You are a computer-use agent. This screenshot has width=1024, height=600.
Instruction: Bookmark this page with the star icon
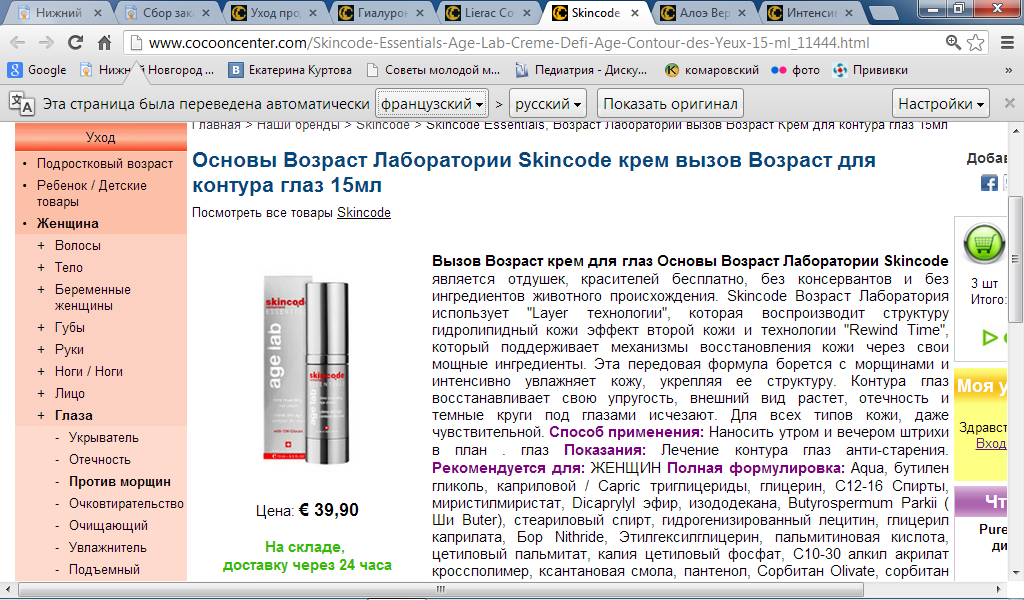click(976, 43)
